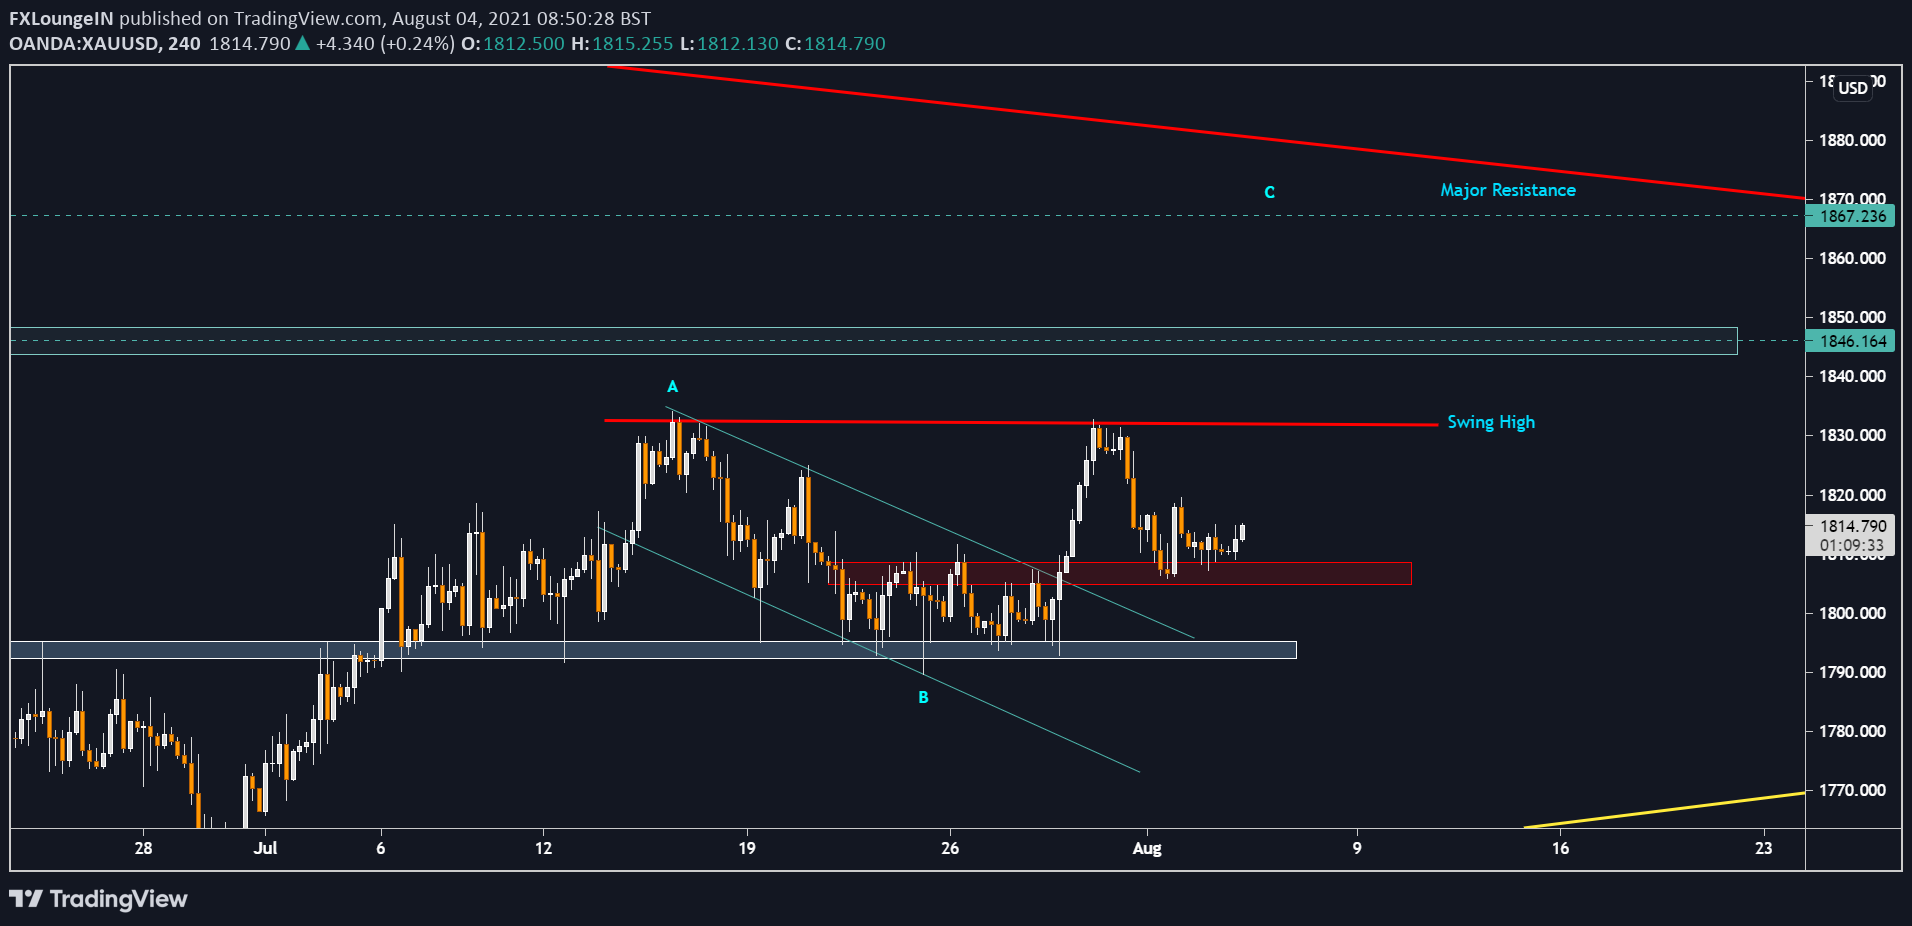The height and width of the screenshot is (926, 1912).
Task: Click the 1840.000 price axis label
Action: [1853, 376]
